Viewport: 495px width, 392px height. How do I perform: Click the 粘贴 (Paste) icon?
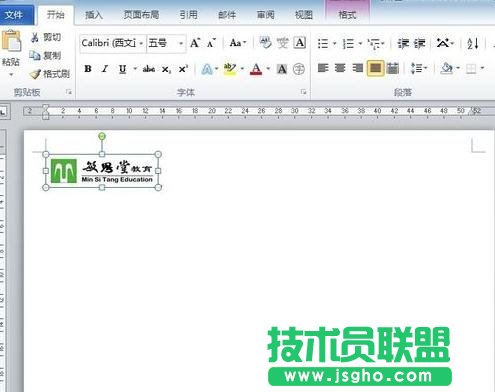[11, 41]
